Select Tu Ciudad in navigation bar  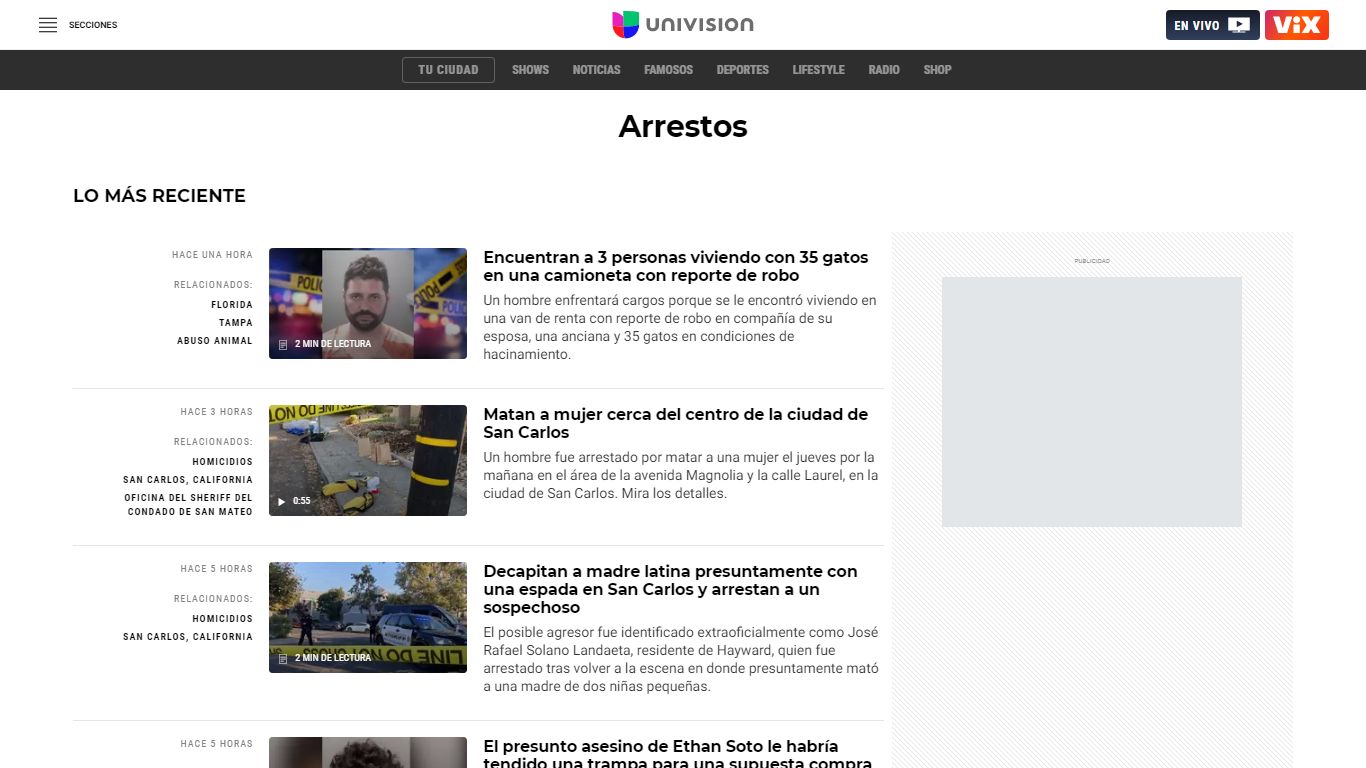coord(448,70)
